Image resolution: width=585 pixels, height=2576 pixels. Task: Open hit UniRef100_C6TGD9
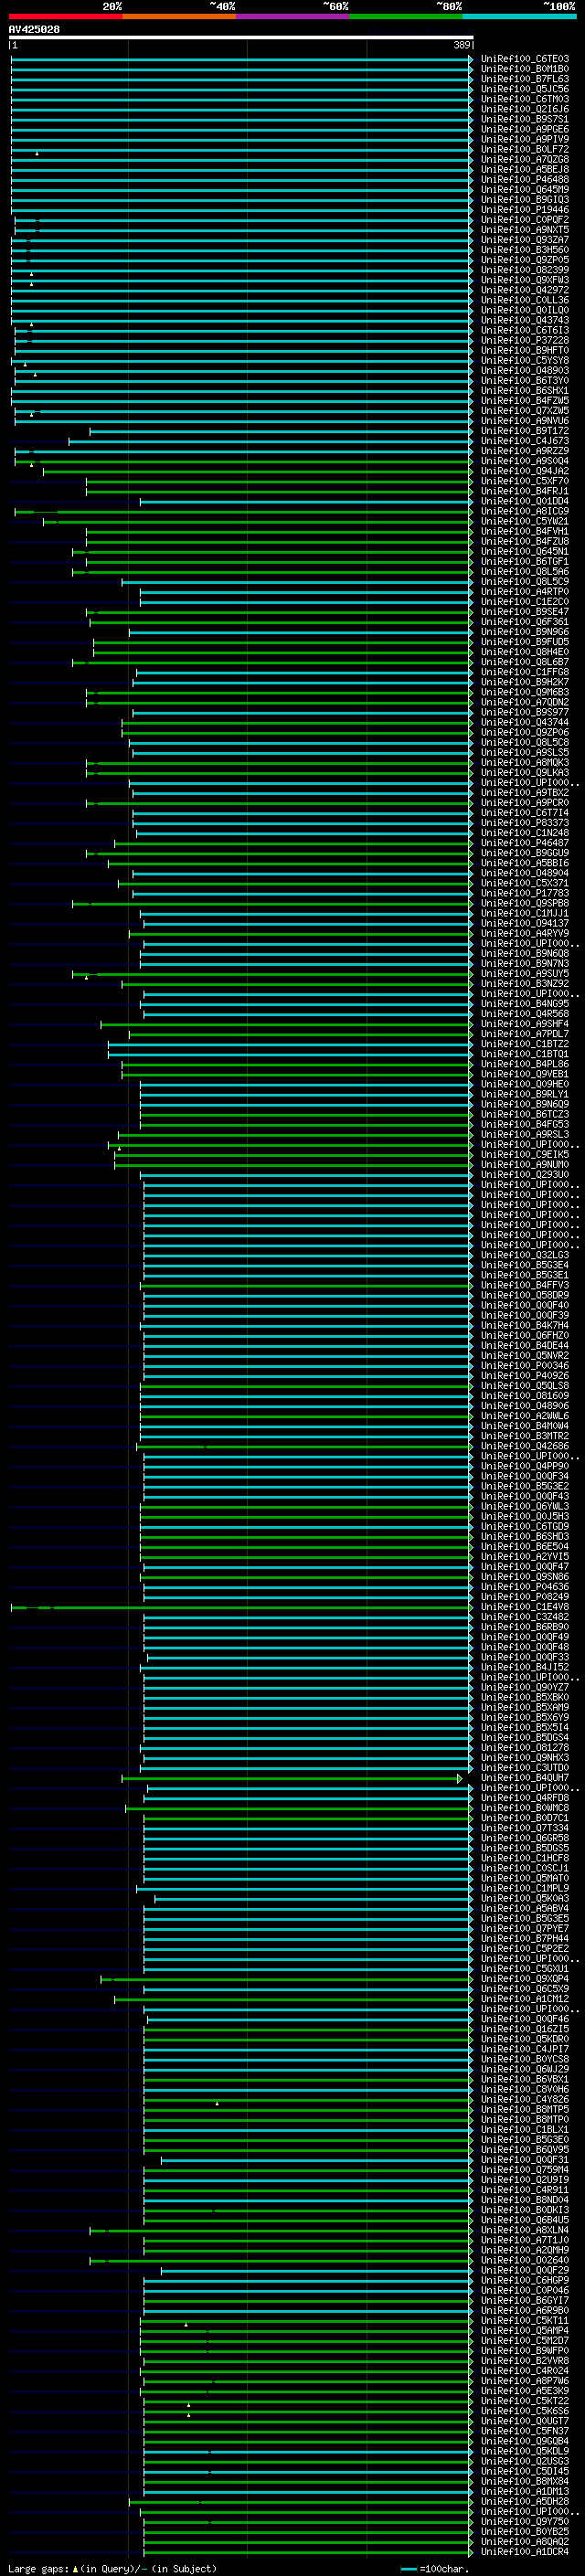point(525,1526)
